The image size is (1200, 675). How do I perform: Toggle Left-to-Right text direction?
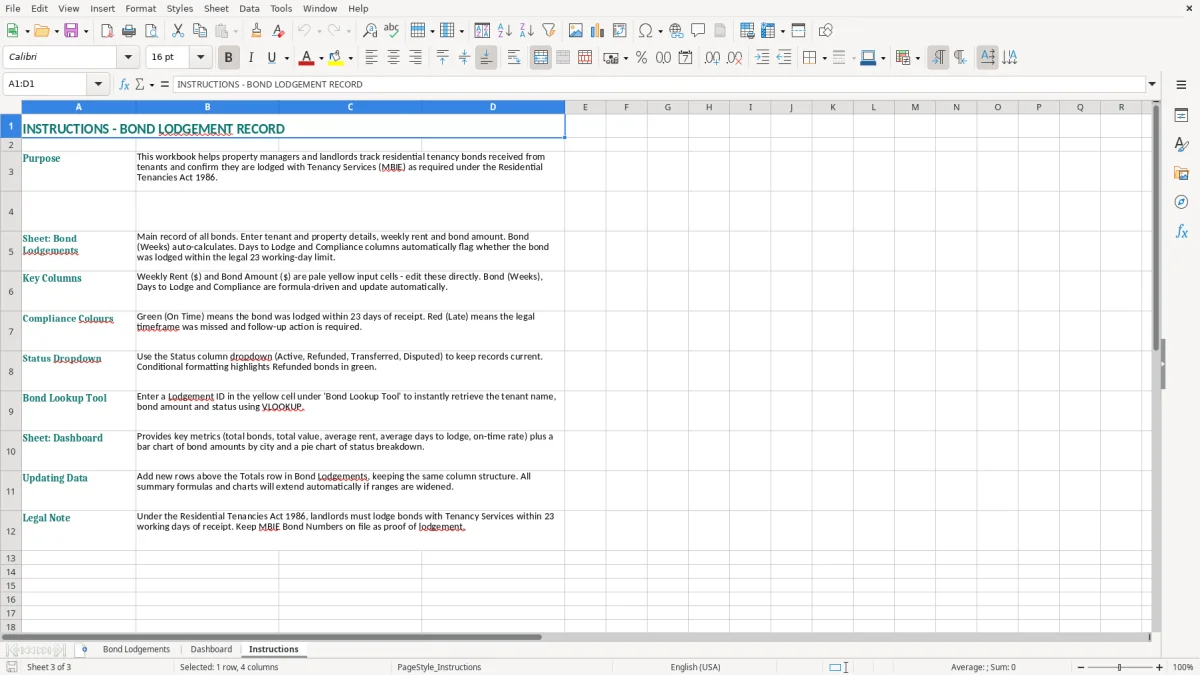point(938,58)
